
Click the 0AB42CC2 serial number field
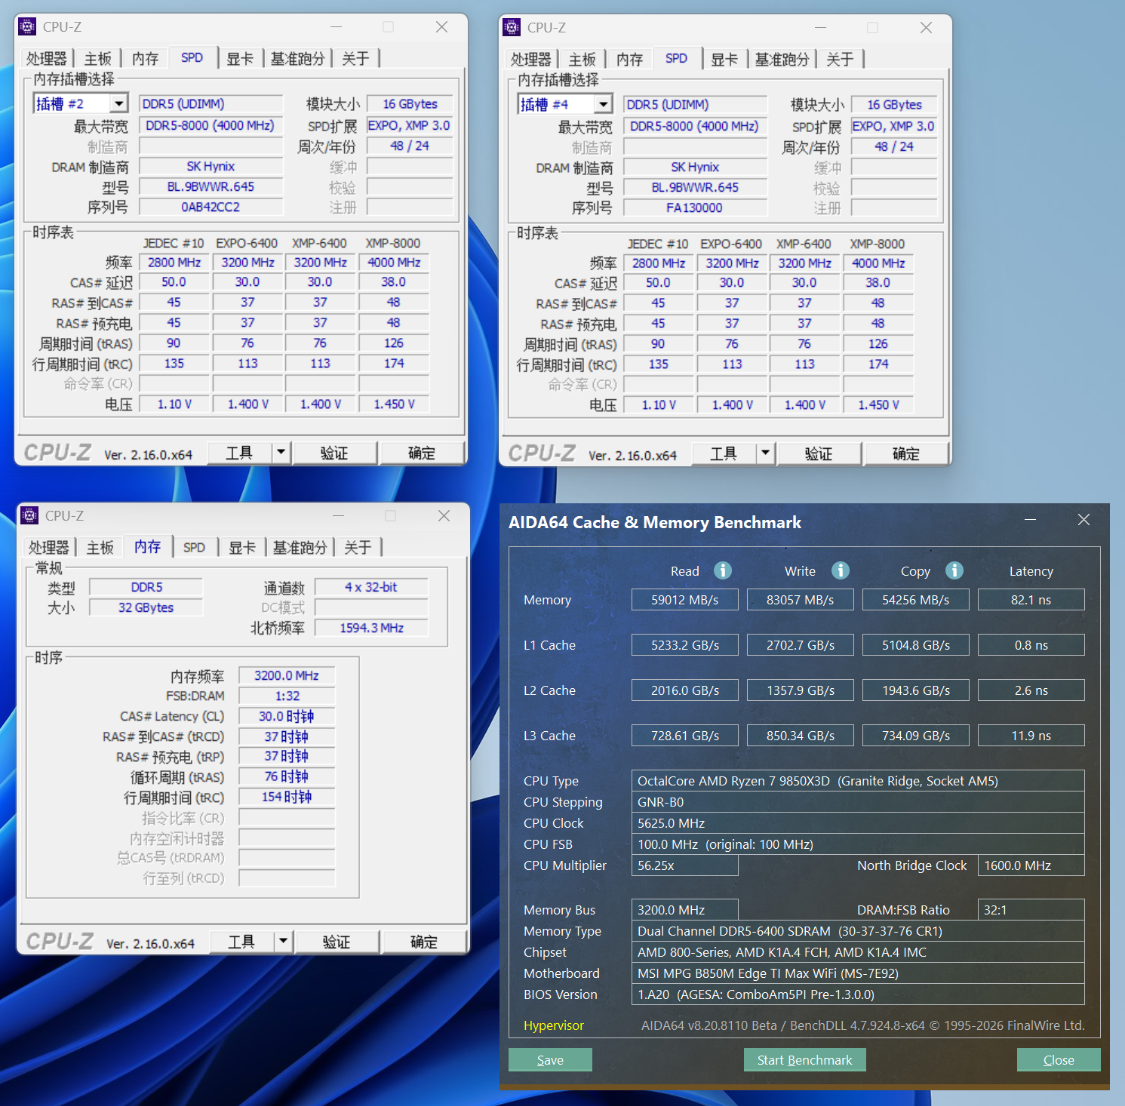[210, 207]
